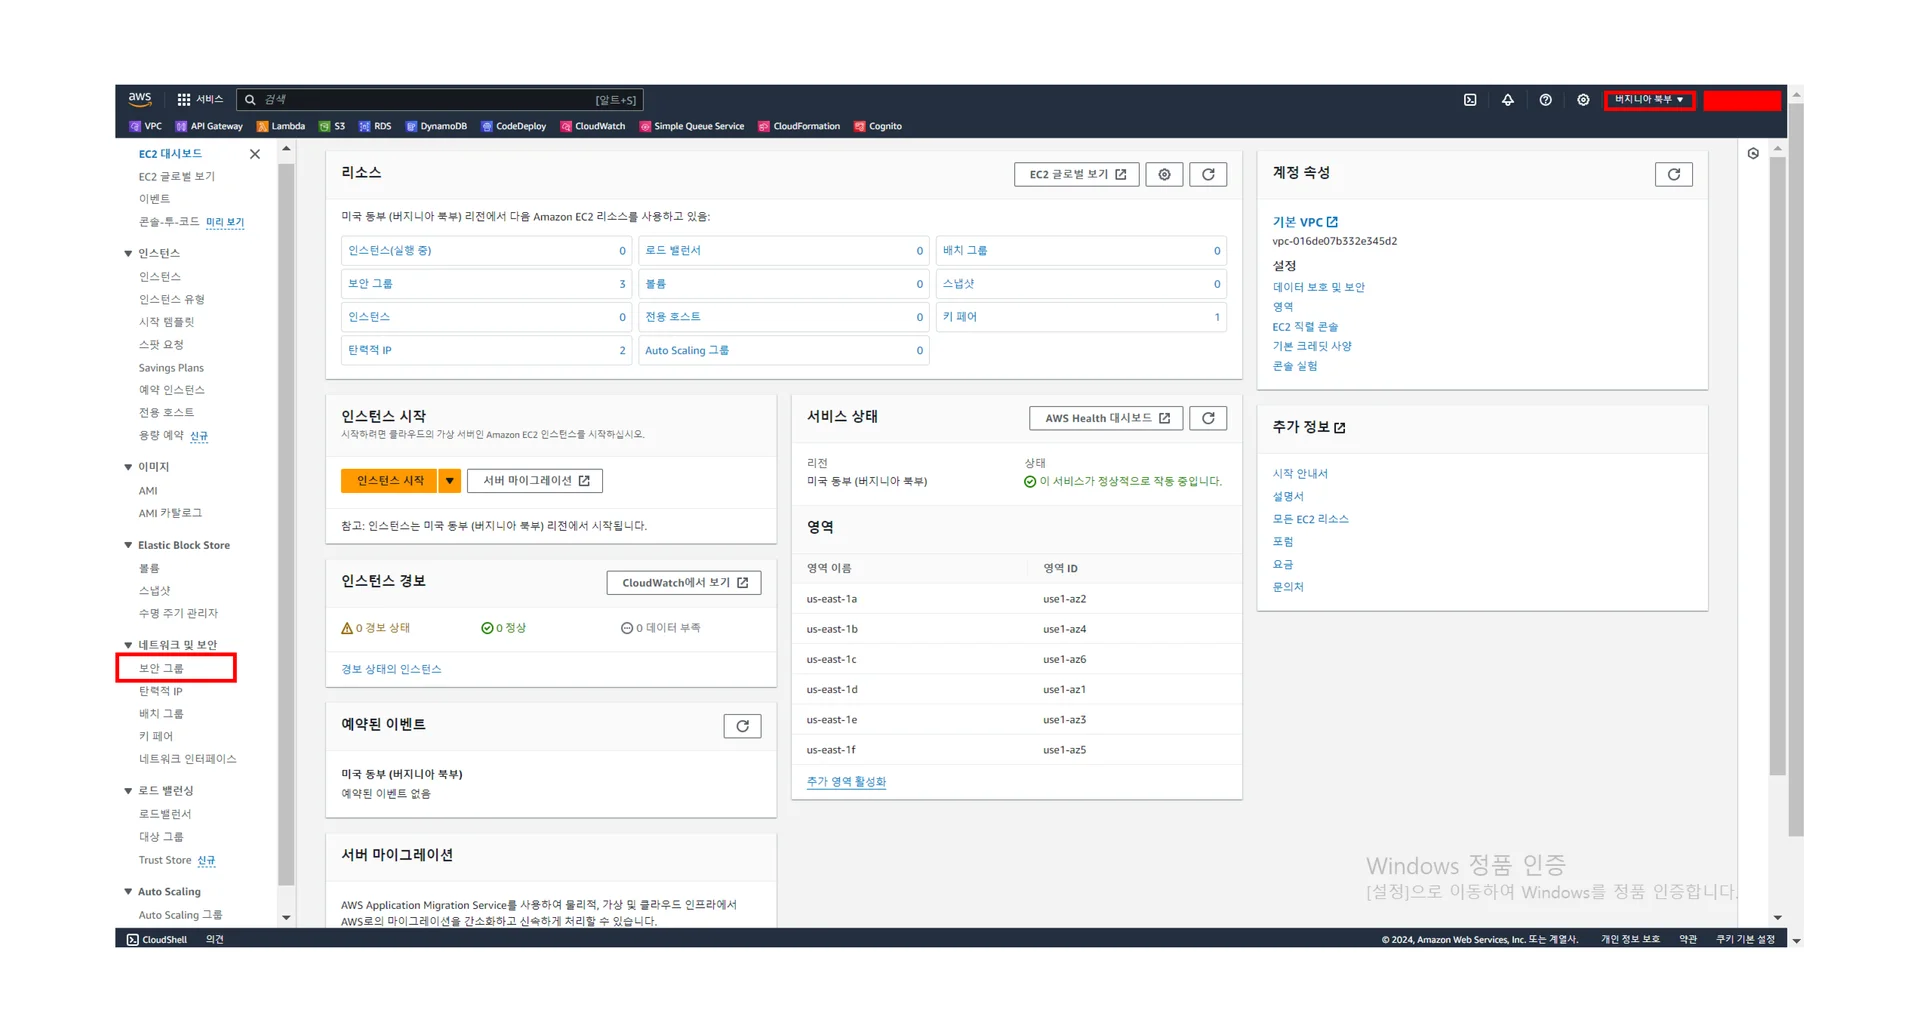Image resolution: width=1920 pixels, height=1032 pixels.
Task: Open the Virginia region selector dropdown
Action: click(x=1648, y=100)
